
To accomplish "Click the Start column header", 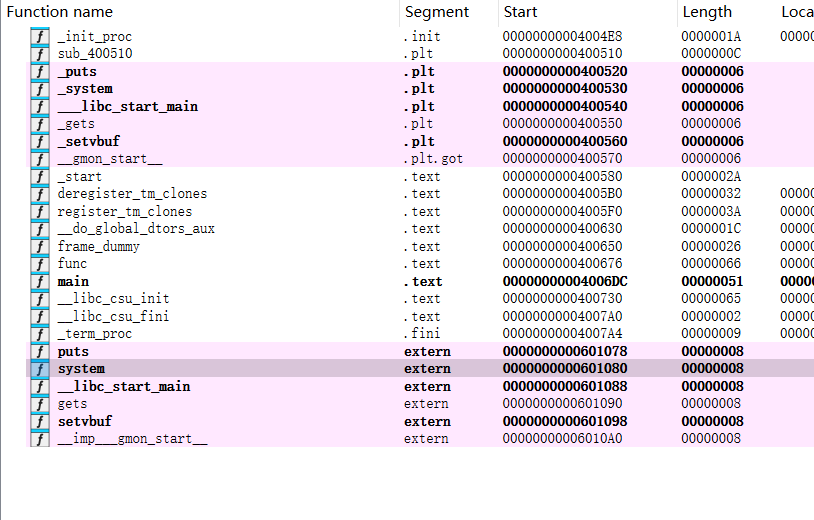I will click(x=520, y=12).
